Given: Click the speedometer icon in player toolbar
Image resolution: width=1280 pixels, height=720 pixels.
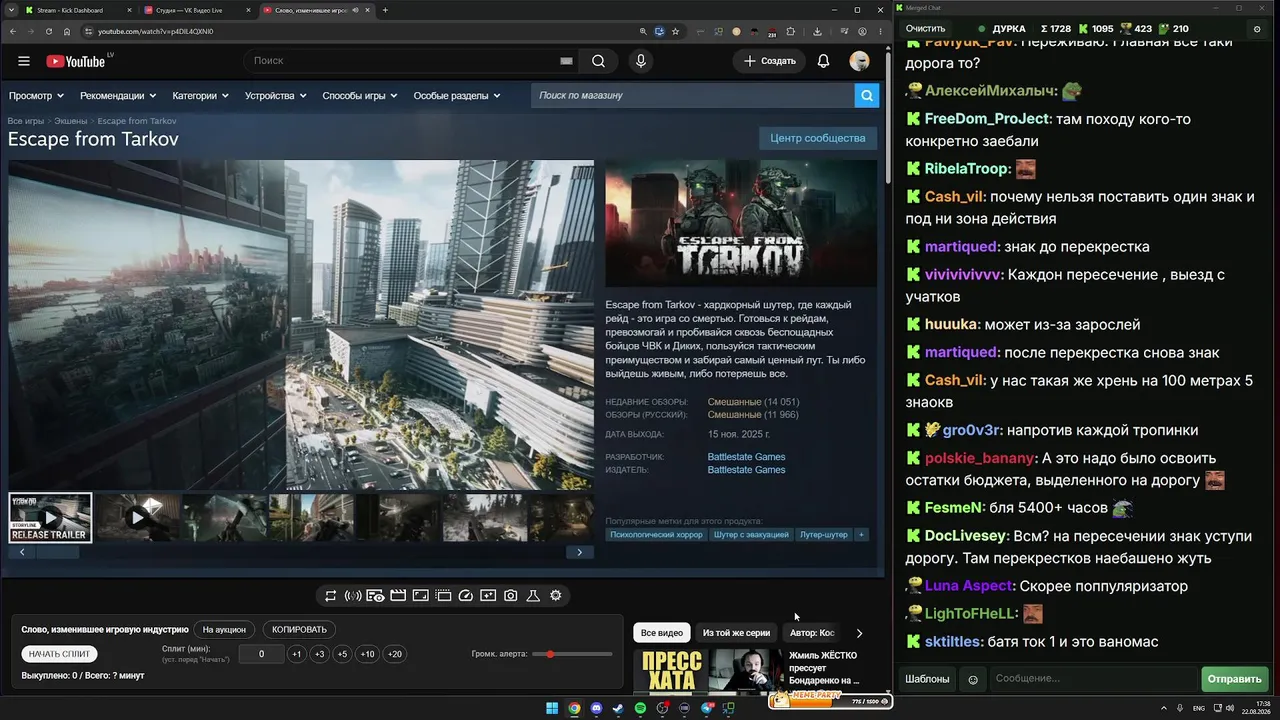Looking at the screenshot, I should 465,596.
